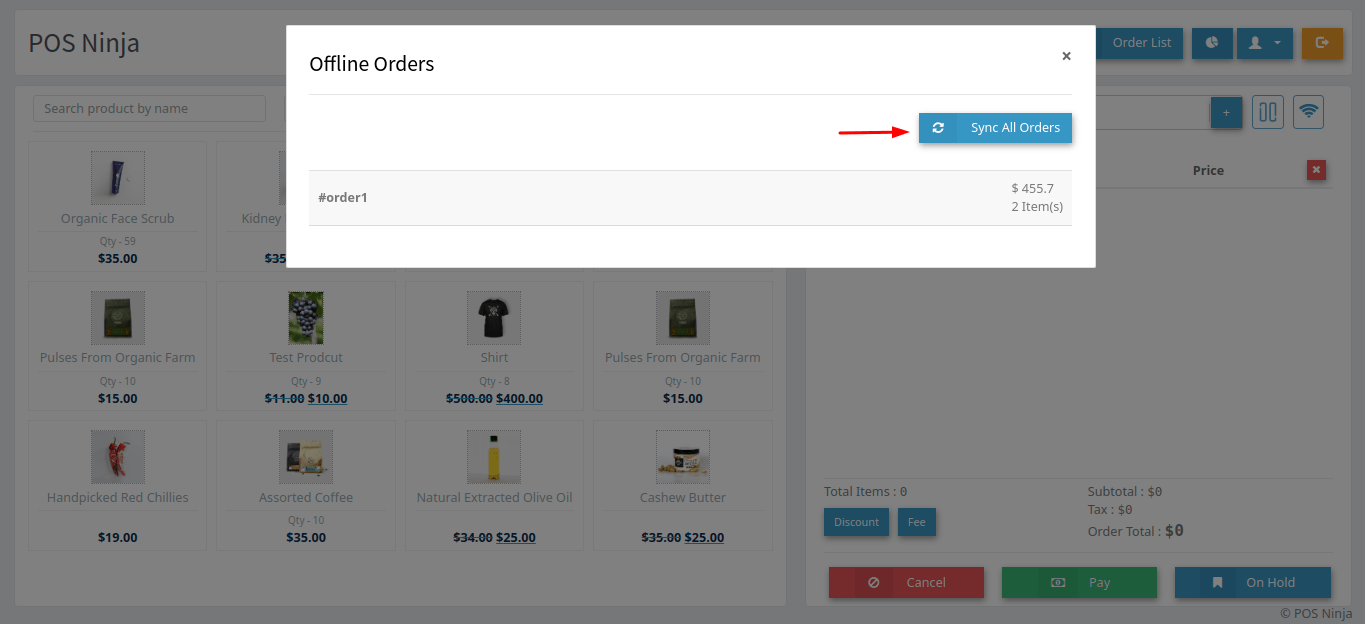Click the red clear cart X icon
Image resolution: width=1365 pixels, height=624 pixels.
(x=1316, y=170)
